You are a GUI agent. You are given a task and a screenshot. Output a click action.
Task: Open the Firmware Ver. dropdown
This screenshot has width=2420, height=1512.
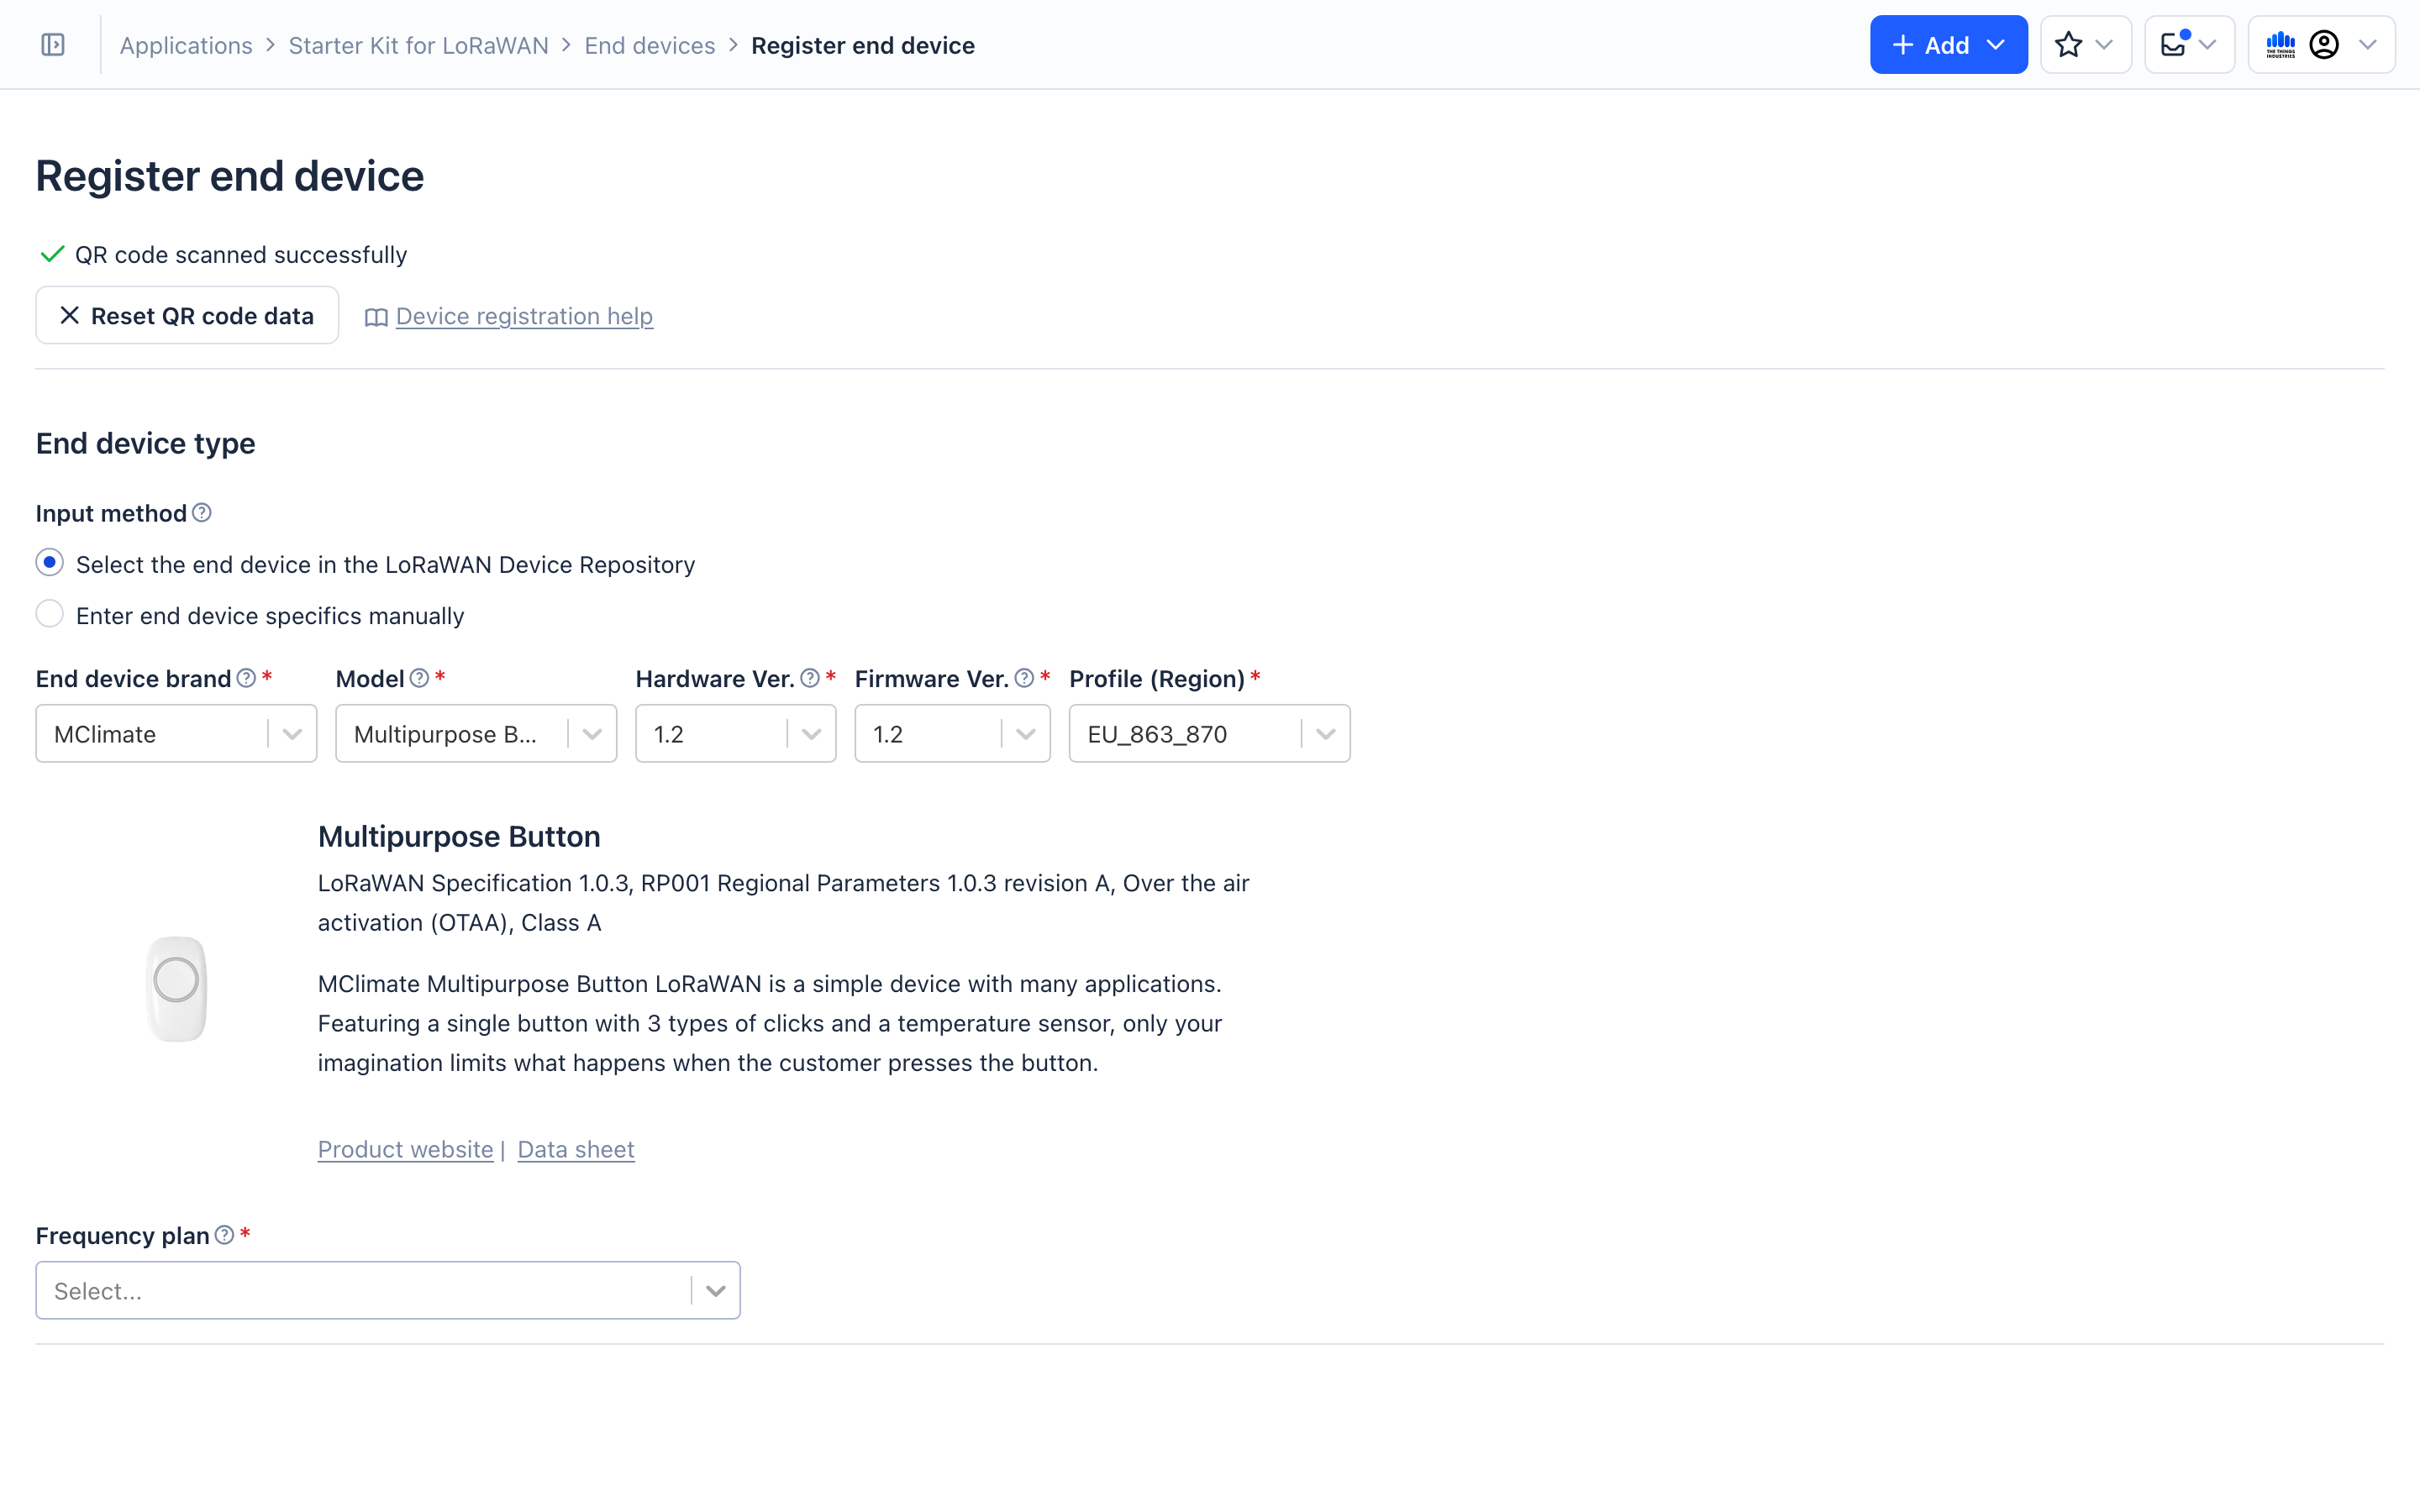coord(952,734)
